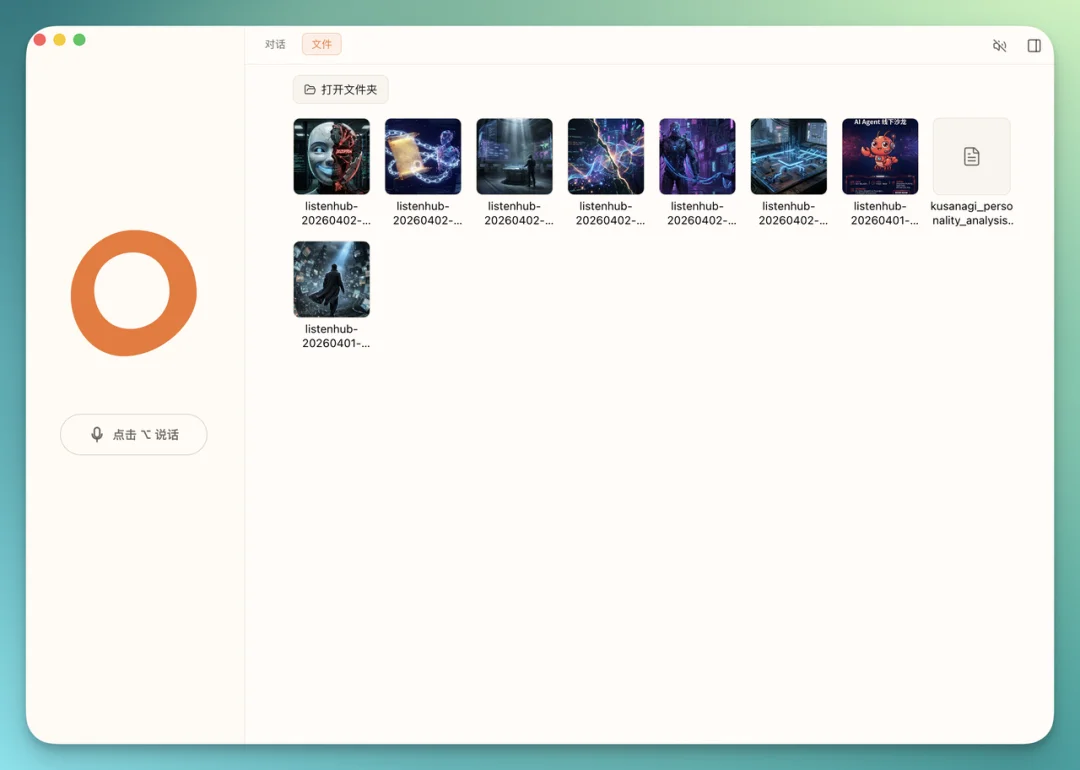Click the kusanagi_personality_analysis file name text

(971, 213)
